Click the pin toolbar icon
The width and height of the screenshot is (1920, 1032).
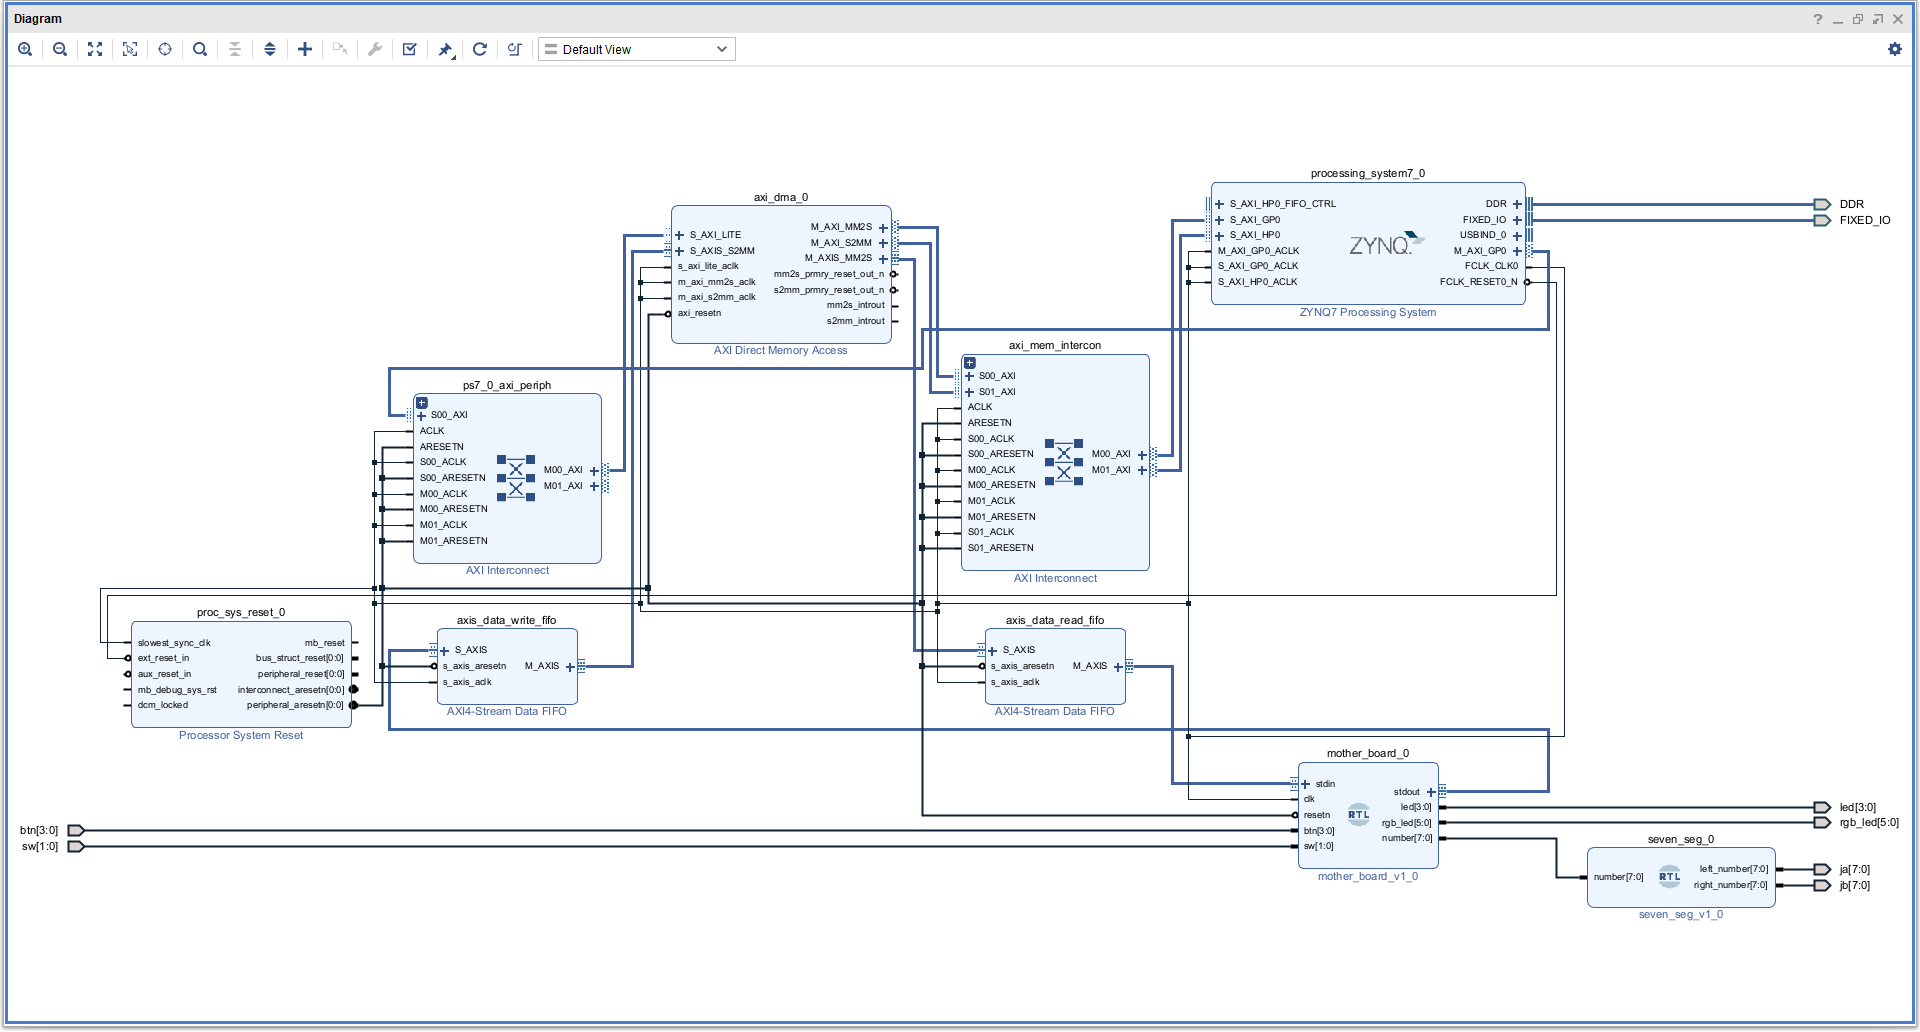(446, 49)
